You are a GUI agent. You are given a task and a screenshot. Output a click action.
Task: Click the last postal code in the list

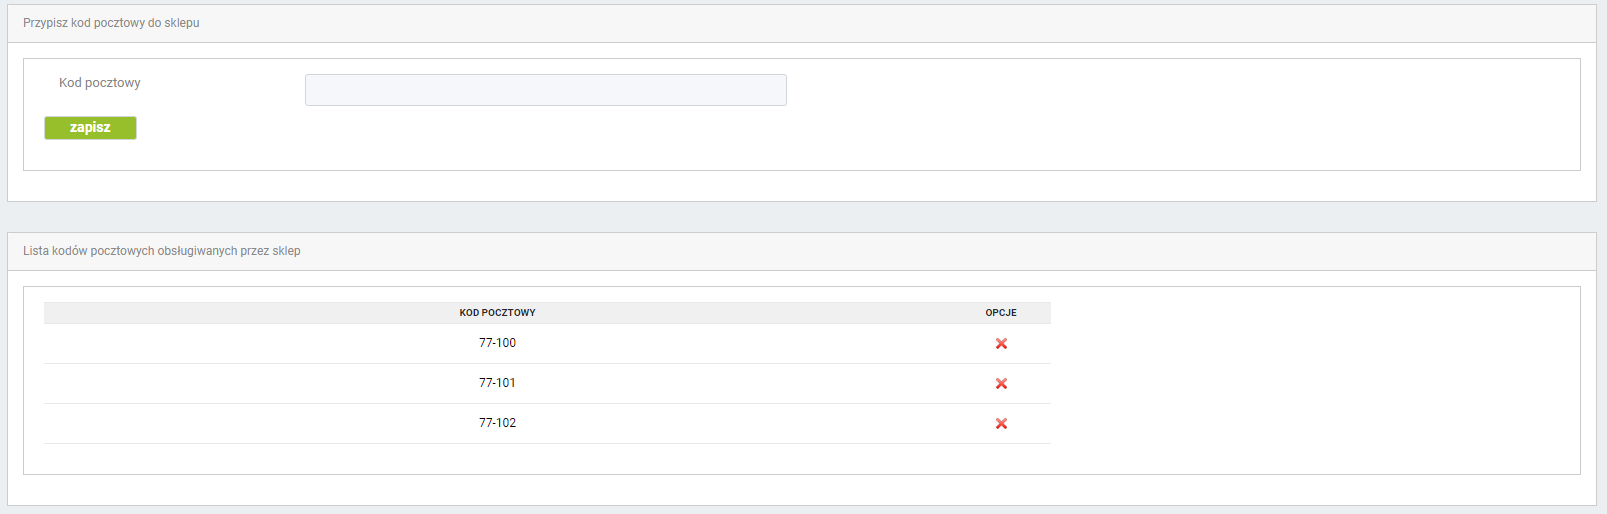tap(497, 423)
